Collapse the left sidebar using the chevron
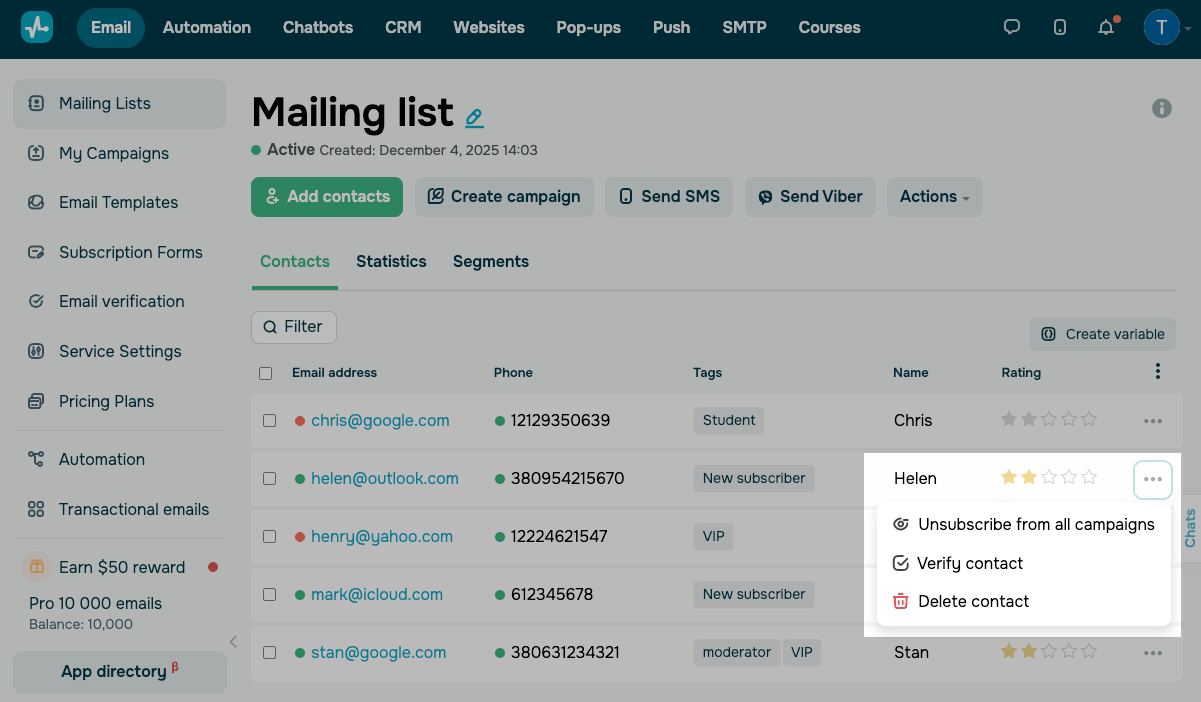This screenshot has height=702, width=1201. 233,642
